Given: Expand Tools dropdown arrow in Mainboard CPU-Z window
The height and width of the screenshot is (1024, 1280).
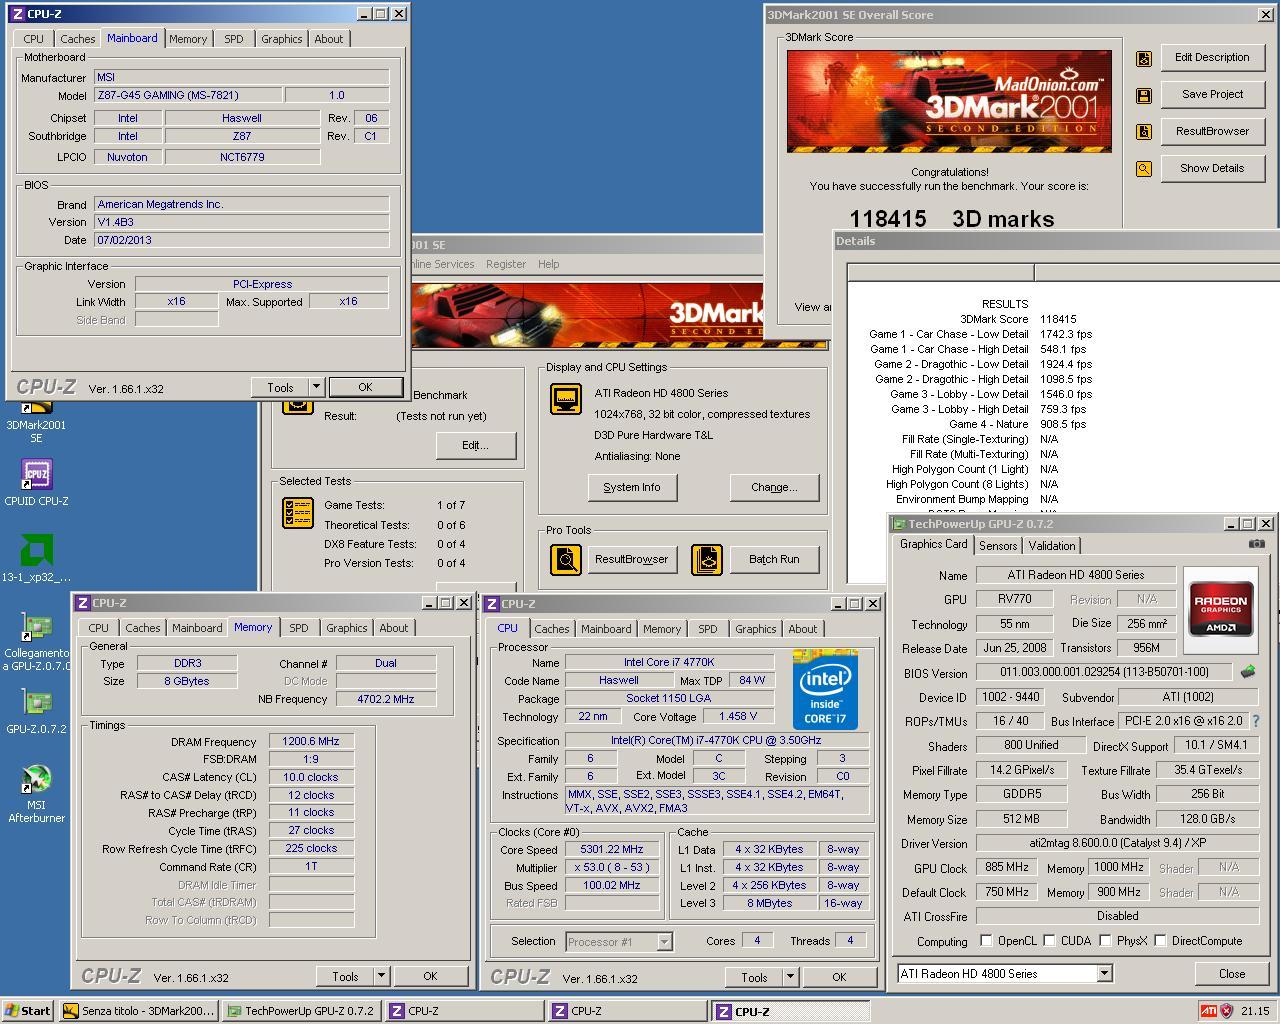Looking at the screenshot, I should pyautogui.click(x=316, y=387).
